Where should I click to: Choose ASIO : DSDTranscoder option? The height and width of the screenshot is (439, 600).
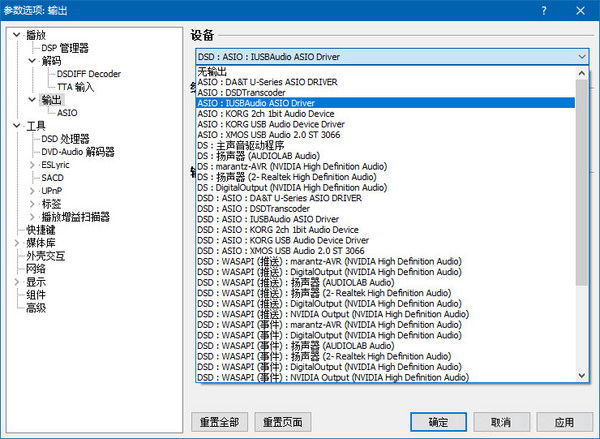[x=385, y=93]
